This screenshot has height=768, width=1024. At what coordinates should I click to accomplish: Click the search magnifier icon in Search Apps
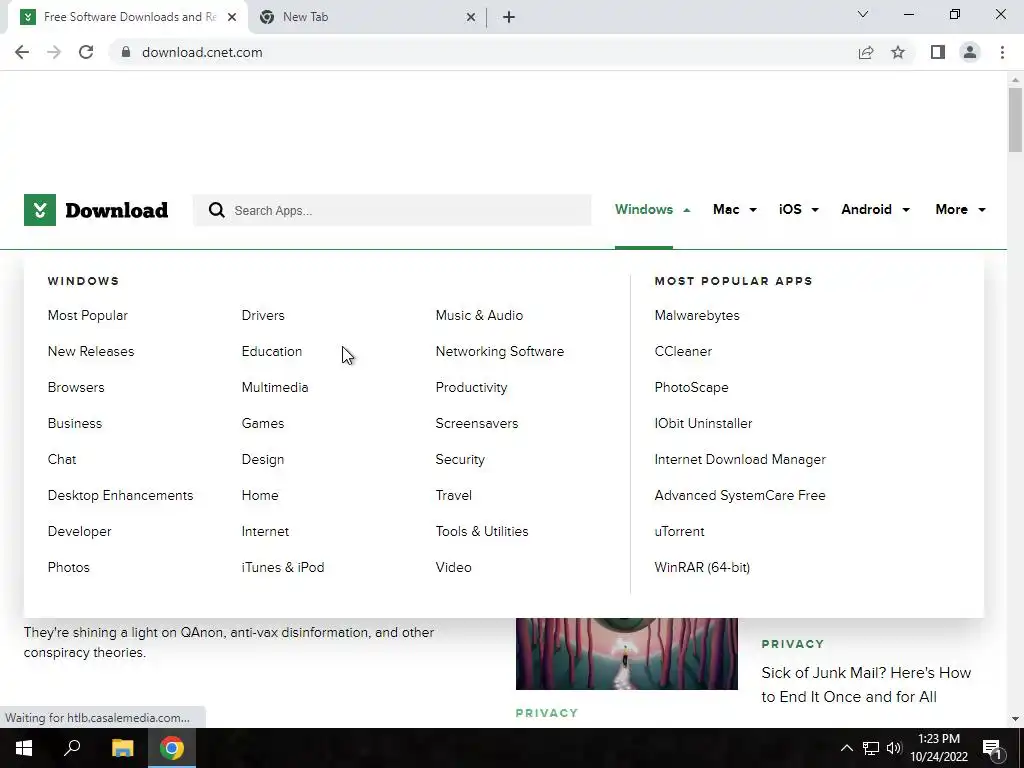217,210
